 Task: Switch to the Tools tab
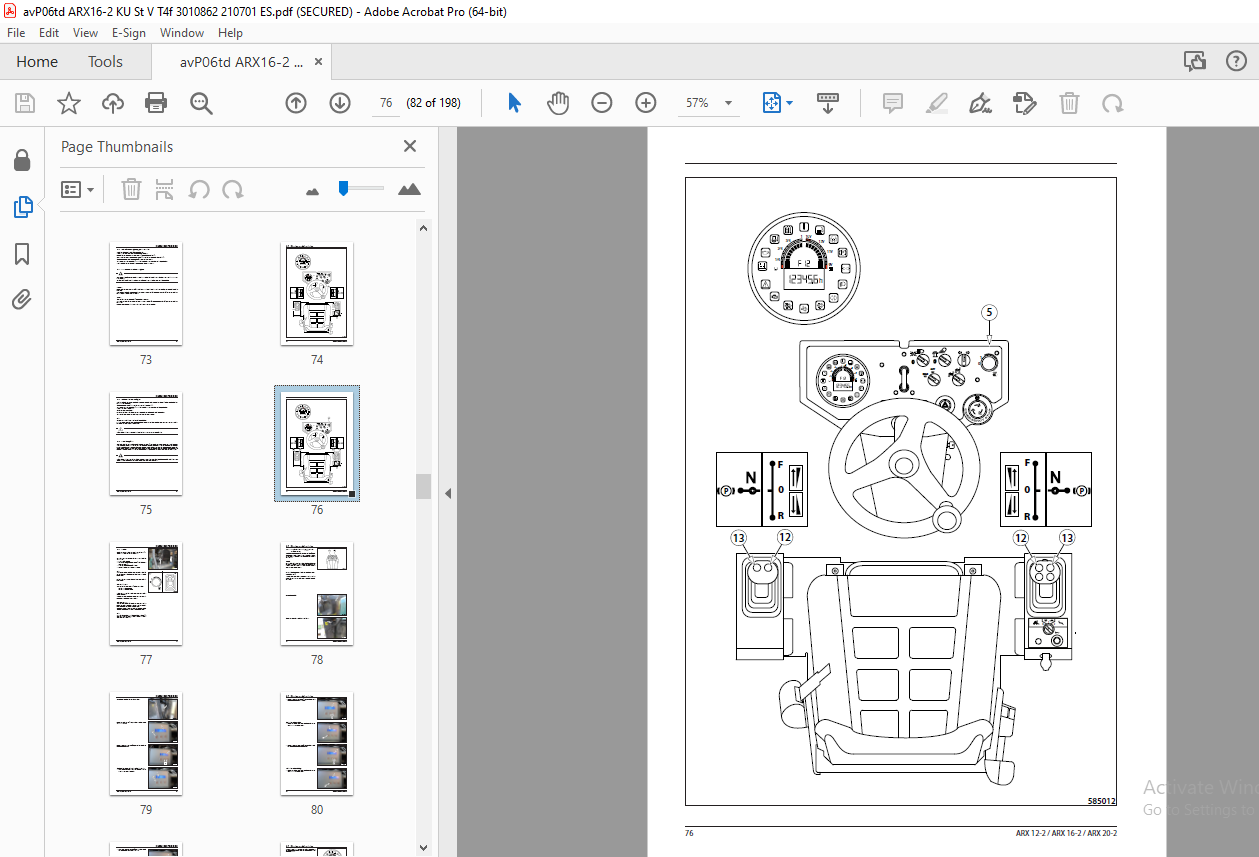105,62
